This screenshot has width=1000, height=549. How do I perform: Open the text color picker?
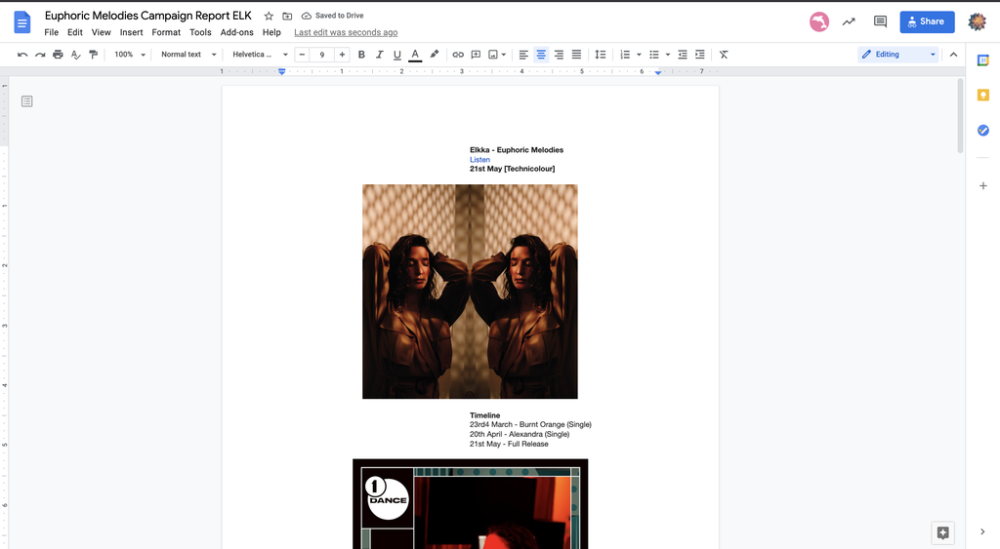[415, 55]
